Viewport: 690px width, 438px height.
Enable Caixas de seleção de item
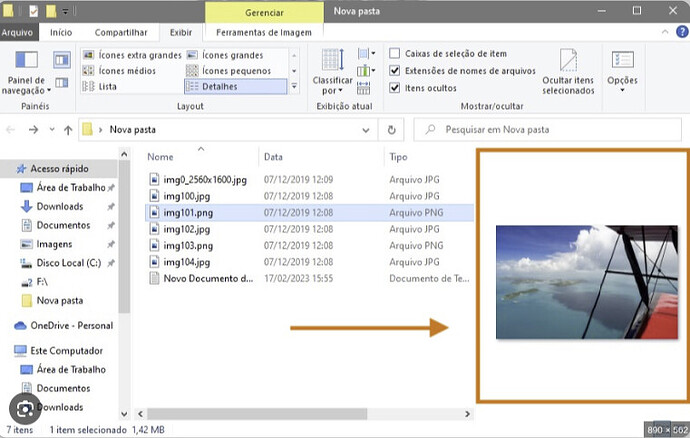[x=395, y=53]
